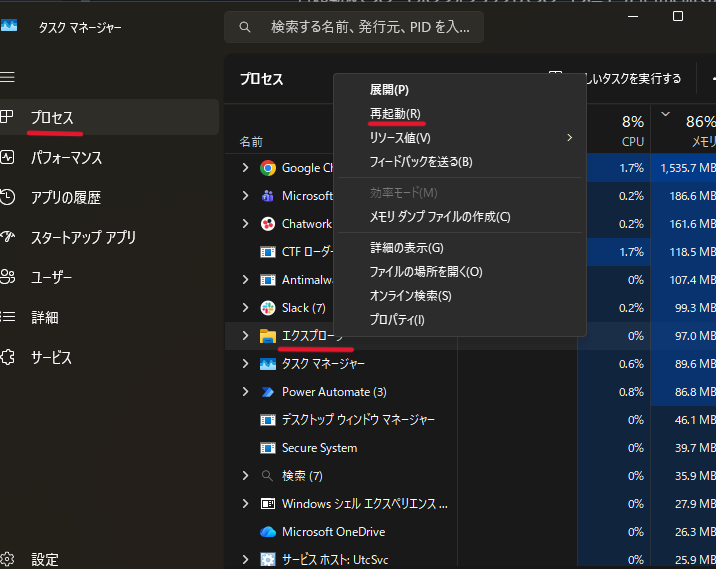The image size is (716, 569).
Task: Expand the Antimalware process group
Action: click(245, 279)
